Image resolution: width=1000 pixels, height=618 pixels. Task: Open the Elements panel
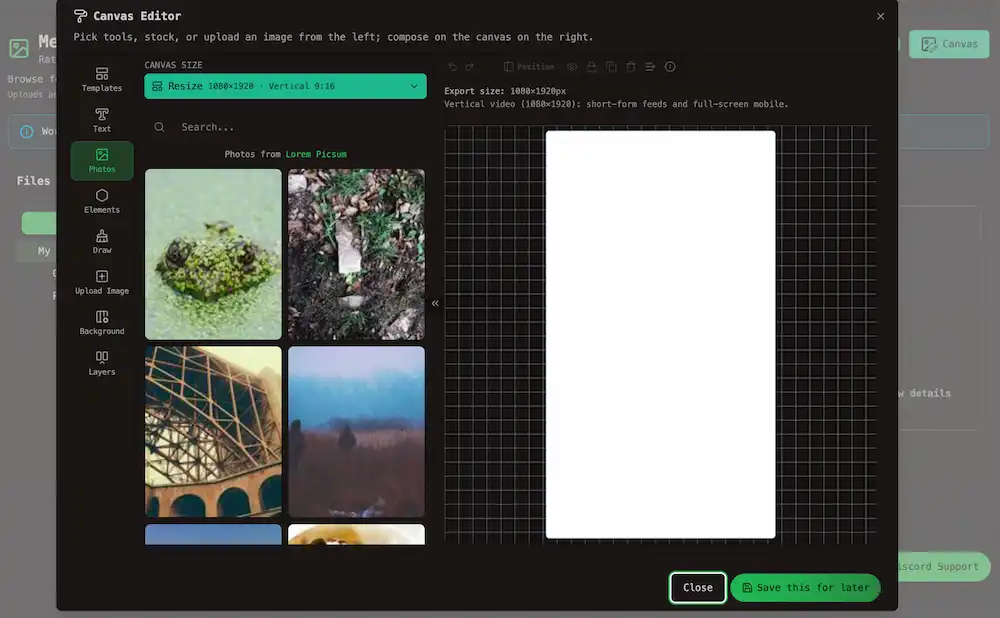point(101,201)
